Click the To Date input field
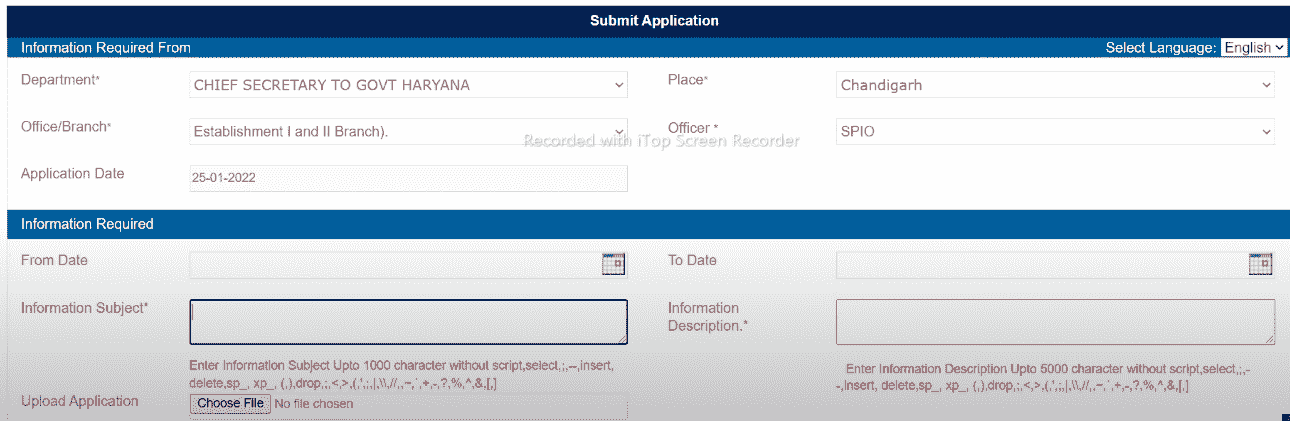The height and width of the screenshot is (421, 1290). tap(1041, 264)
